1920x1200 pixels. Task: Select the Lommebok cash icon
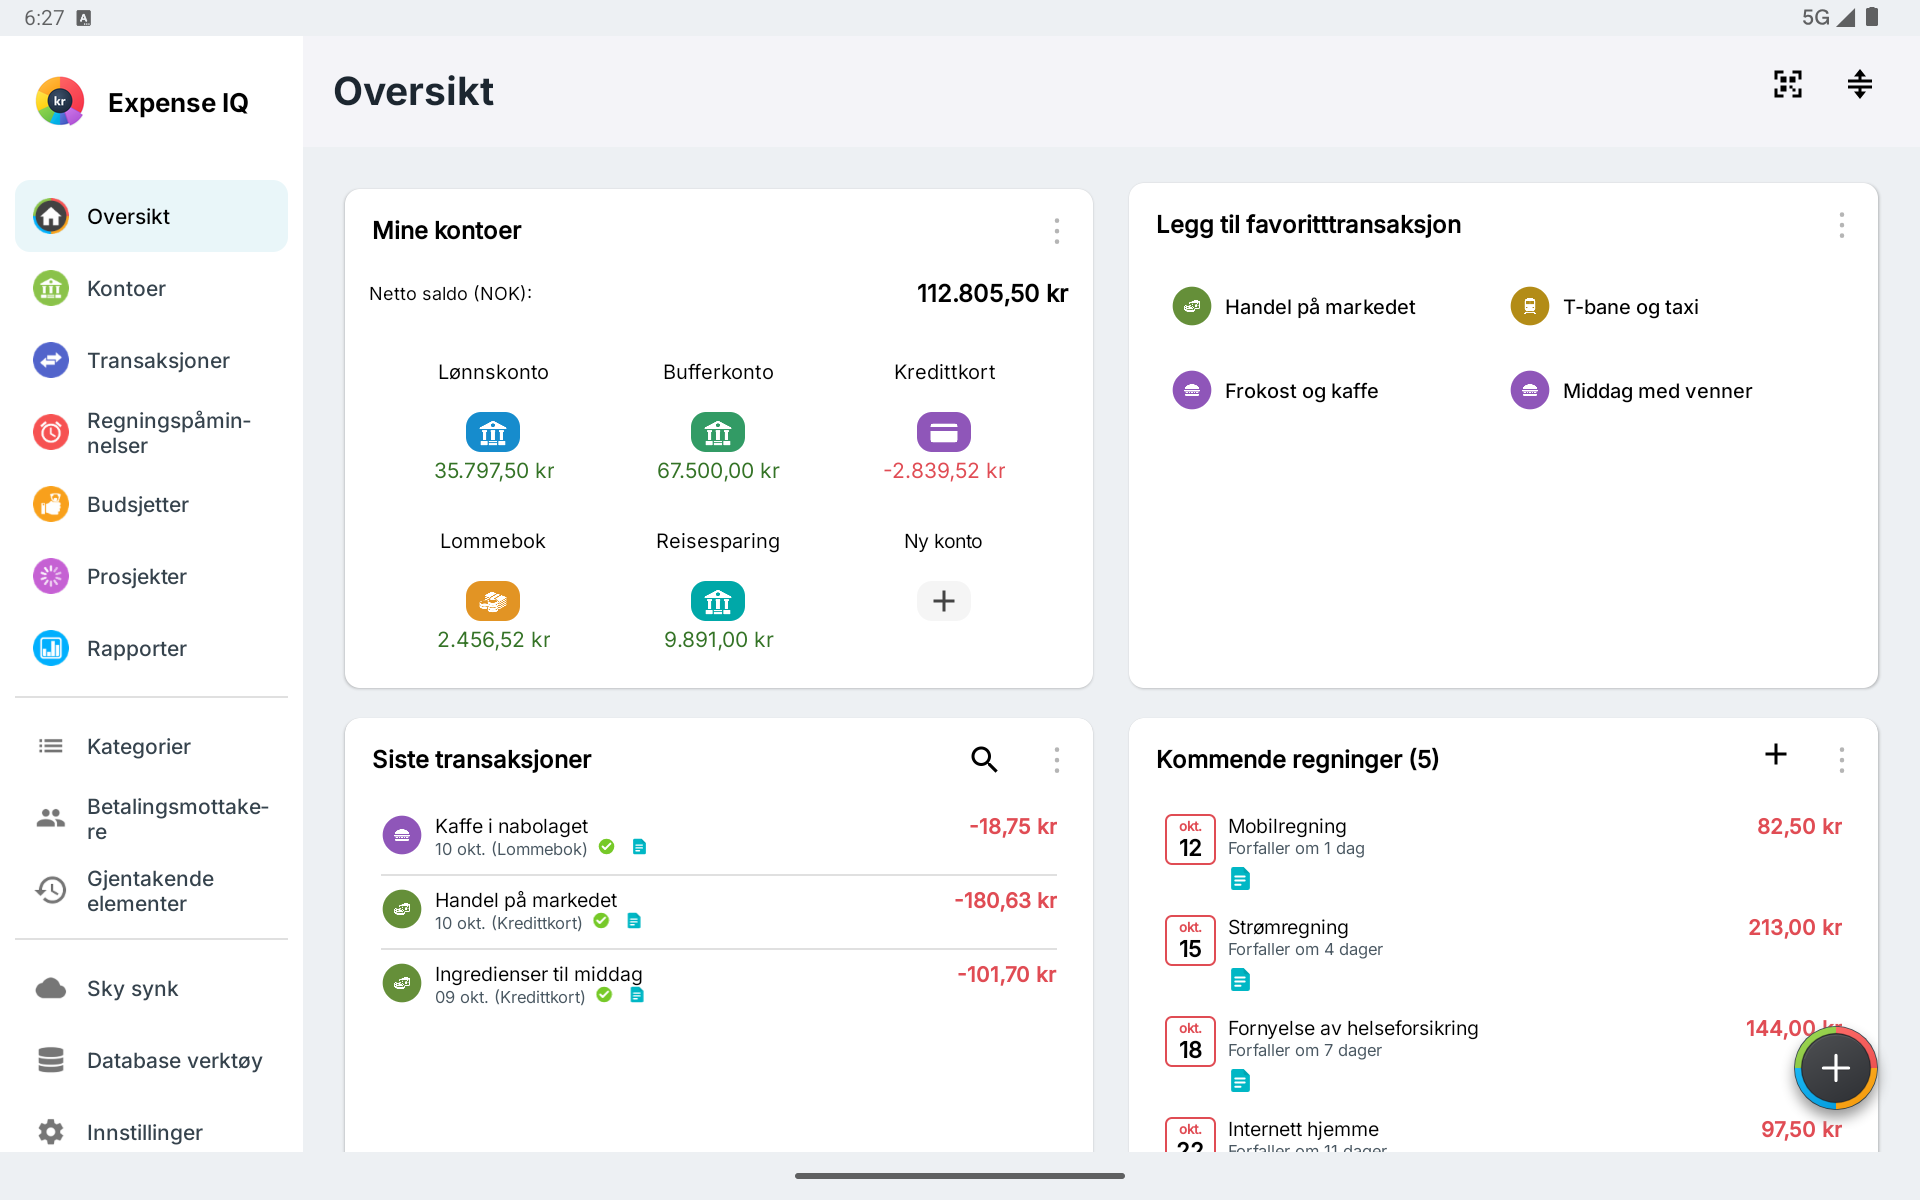[x=493, y=601]
